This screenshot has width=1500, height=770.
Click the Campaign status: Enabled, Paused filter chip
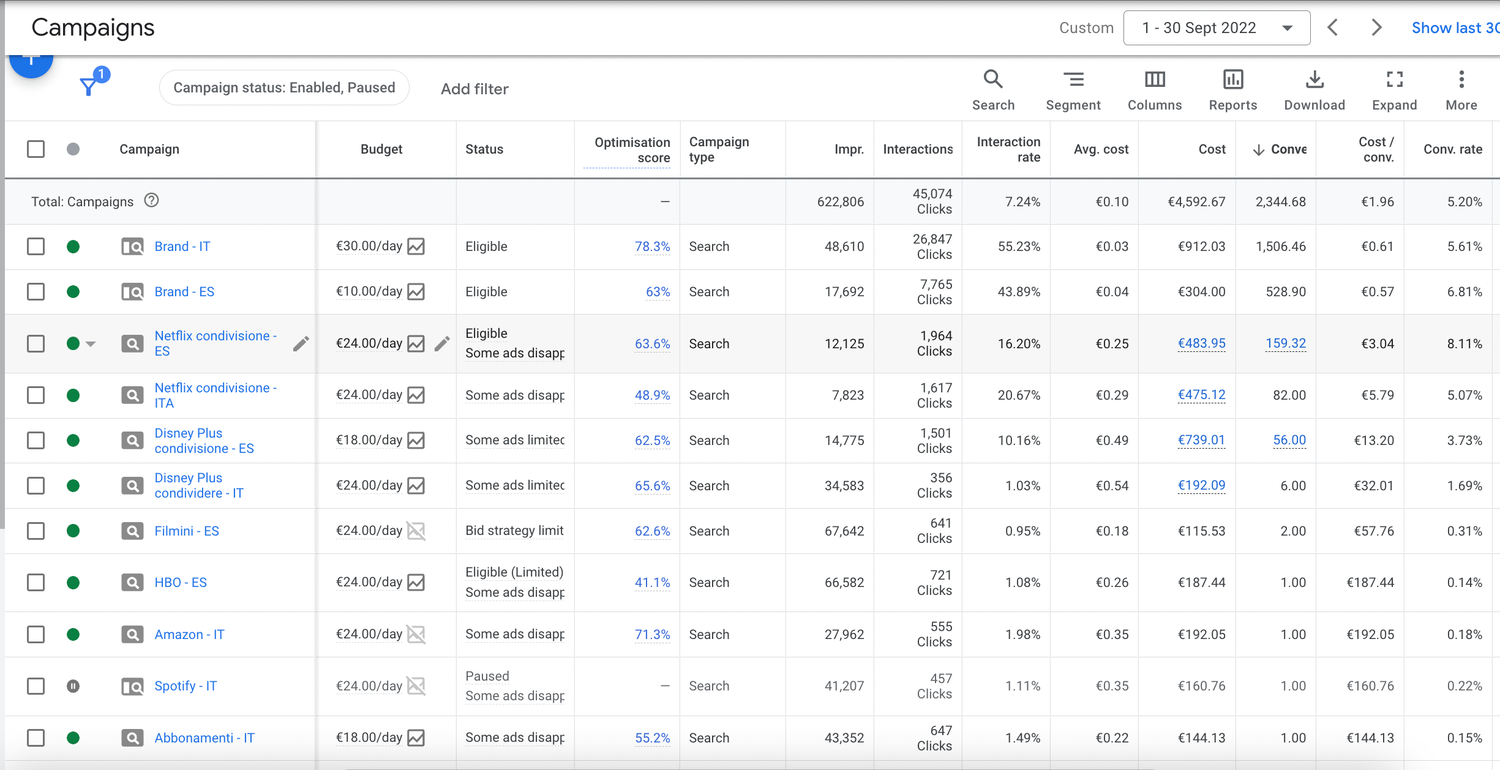coord(284,88)
